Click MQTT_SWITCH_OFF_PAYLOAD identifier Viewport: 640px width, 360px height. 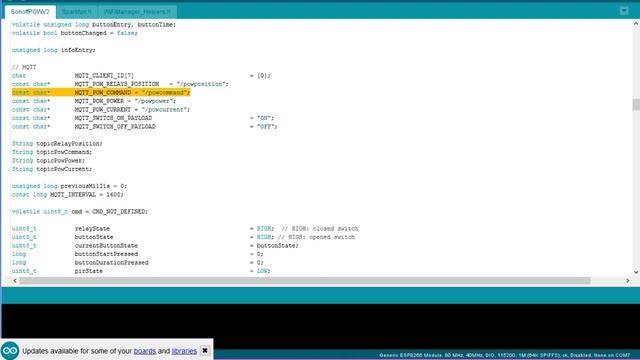click(x=115, y=127)
